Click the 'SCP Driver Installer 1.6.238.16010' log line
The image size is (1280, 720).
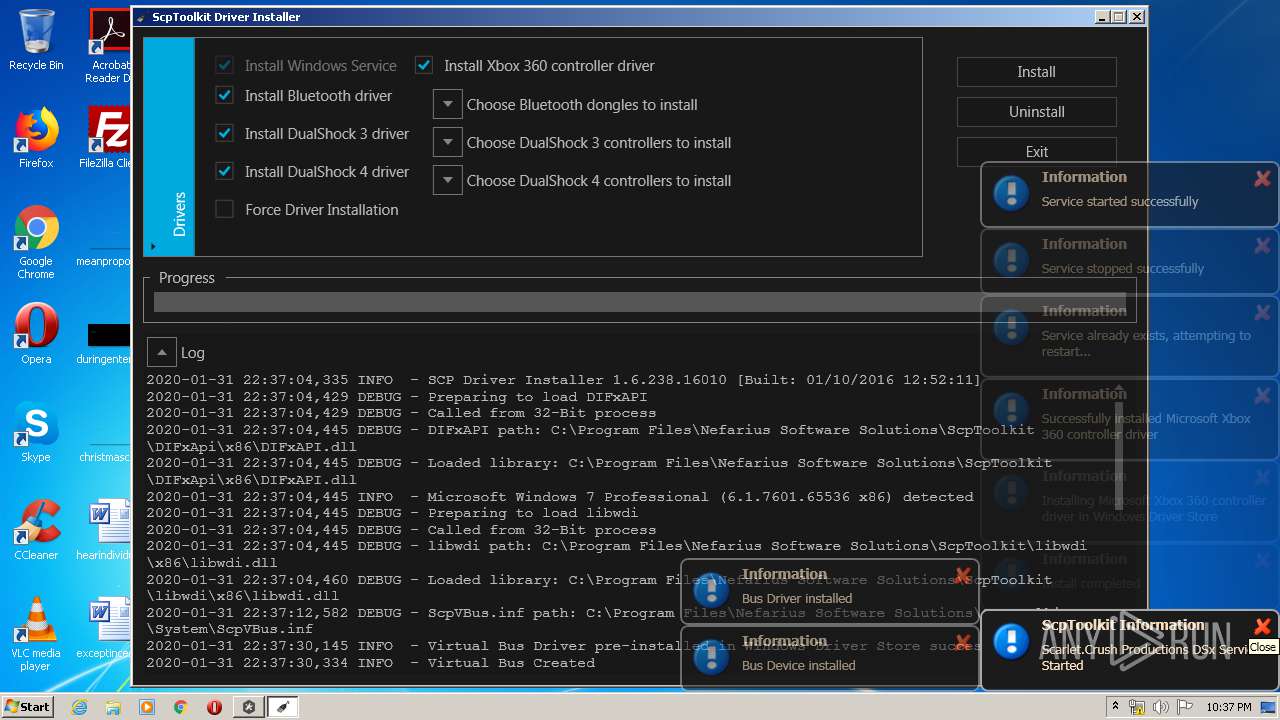click(563, 380)
